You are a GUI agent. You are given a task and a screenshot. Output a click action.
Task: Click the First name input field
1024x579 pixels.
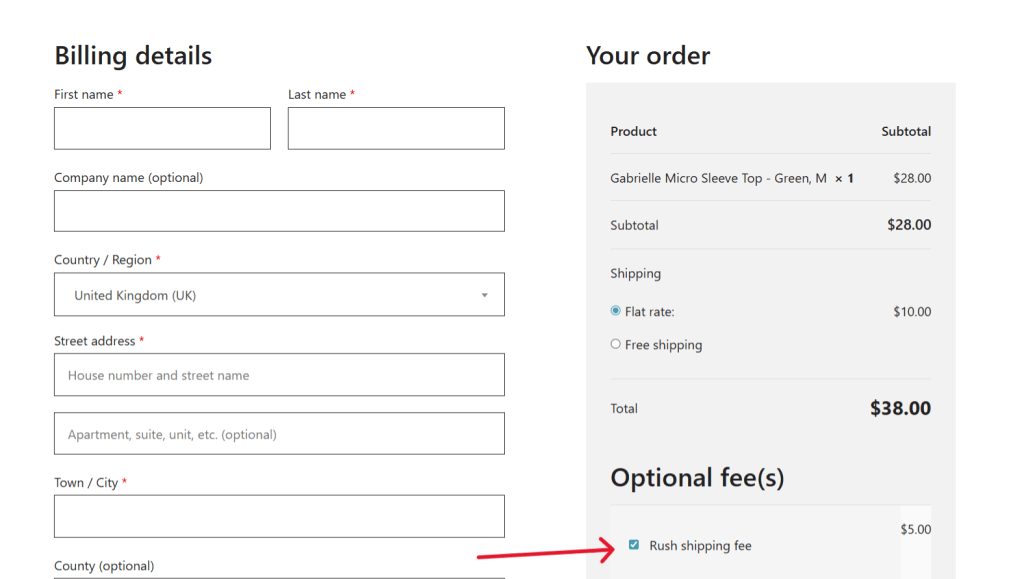pos(162,129)
